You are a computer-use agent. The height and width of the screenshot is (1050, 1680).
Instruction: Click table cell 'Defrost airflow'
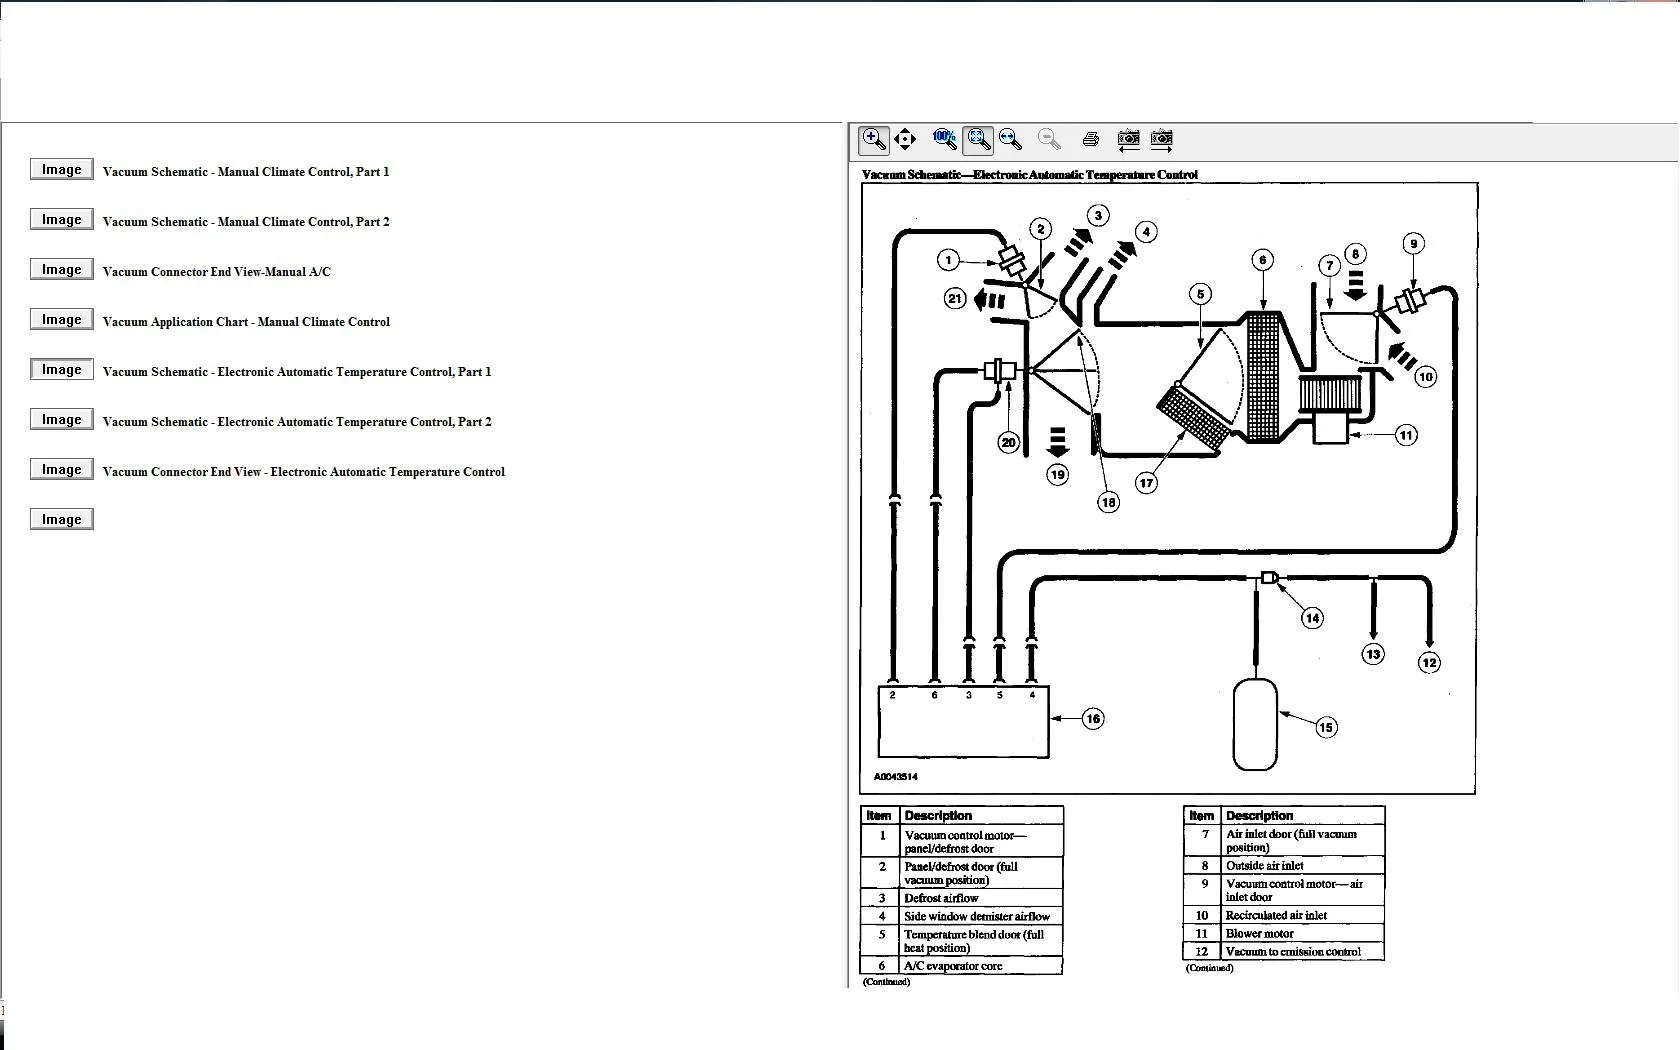pos(981,898)
